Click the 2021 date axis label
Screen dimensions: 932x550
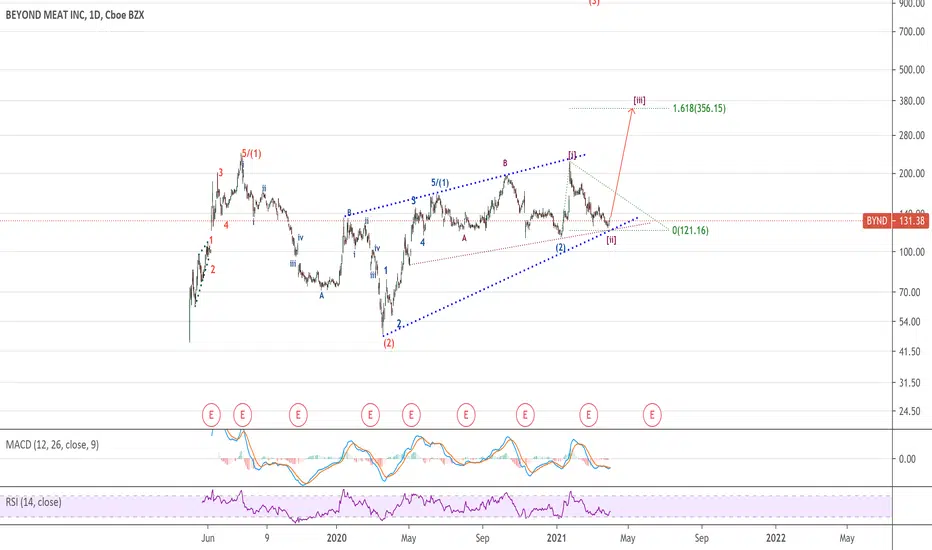(556, 538)
